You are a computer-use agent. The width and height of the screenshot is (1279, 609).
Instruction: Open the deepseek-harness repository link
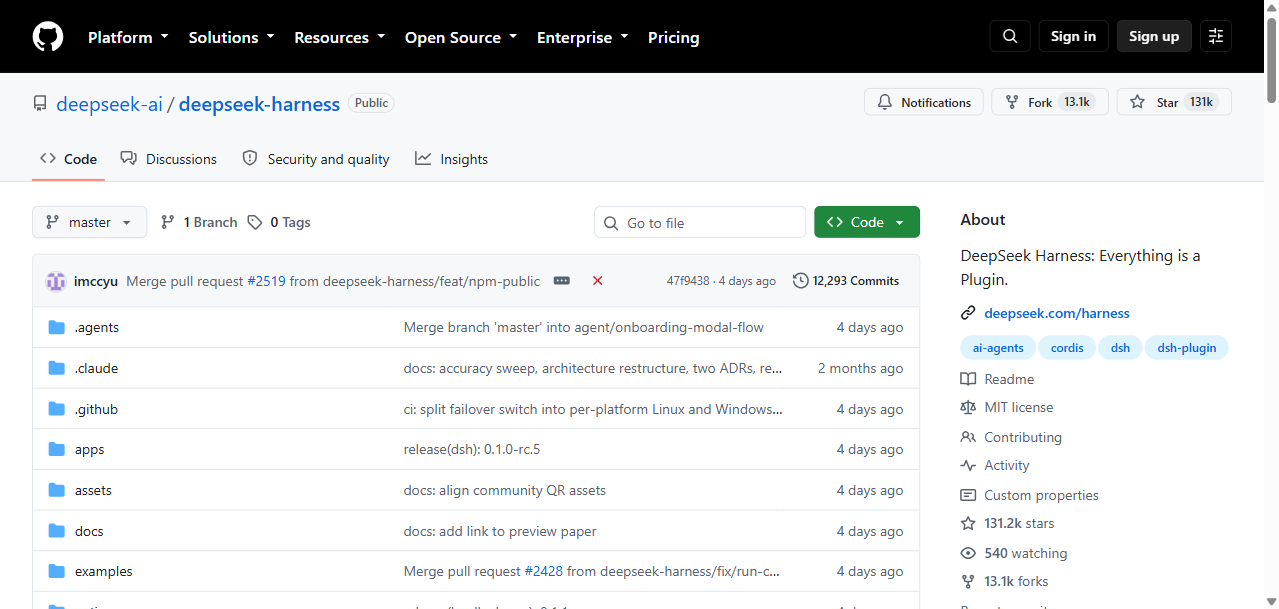click(x=259, y=104)
